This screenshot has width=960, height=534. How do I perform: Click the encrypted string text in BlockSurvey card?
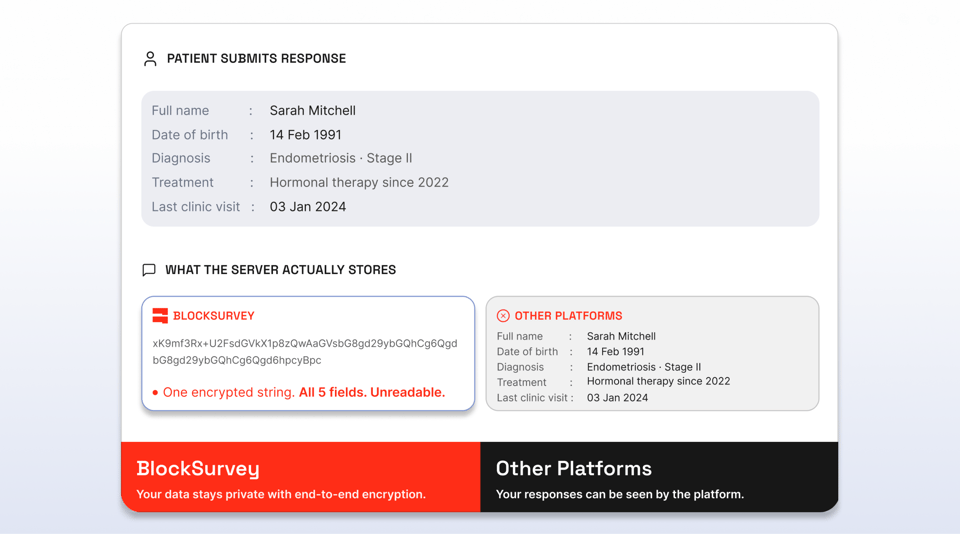click(305, 352)
